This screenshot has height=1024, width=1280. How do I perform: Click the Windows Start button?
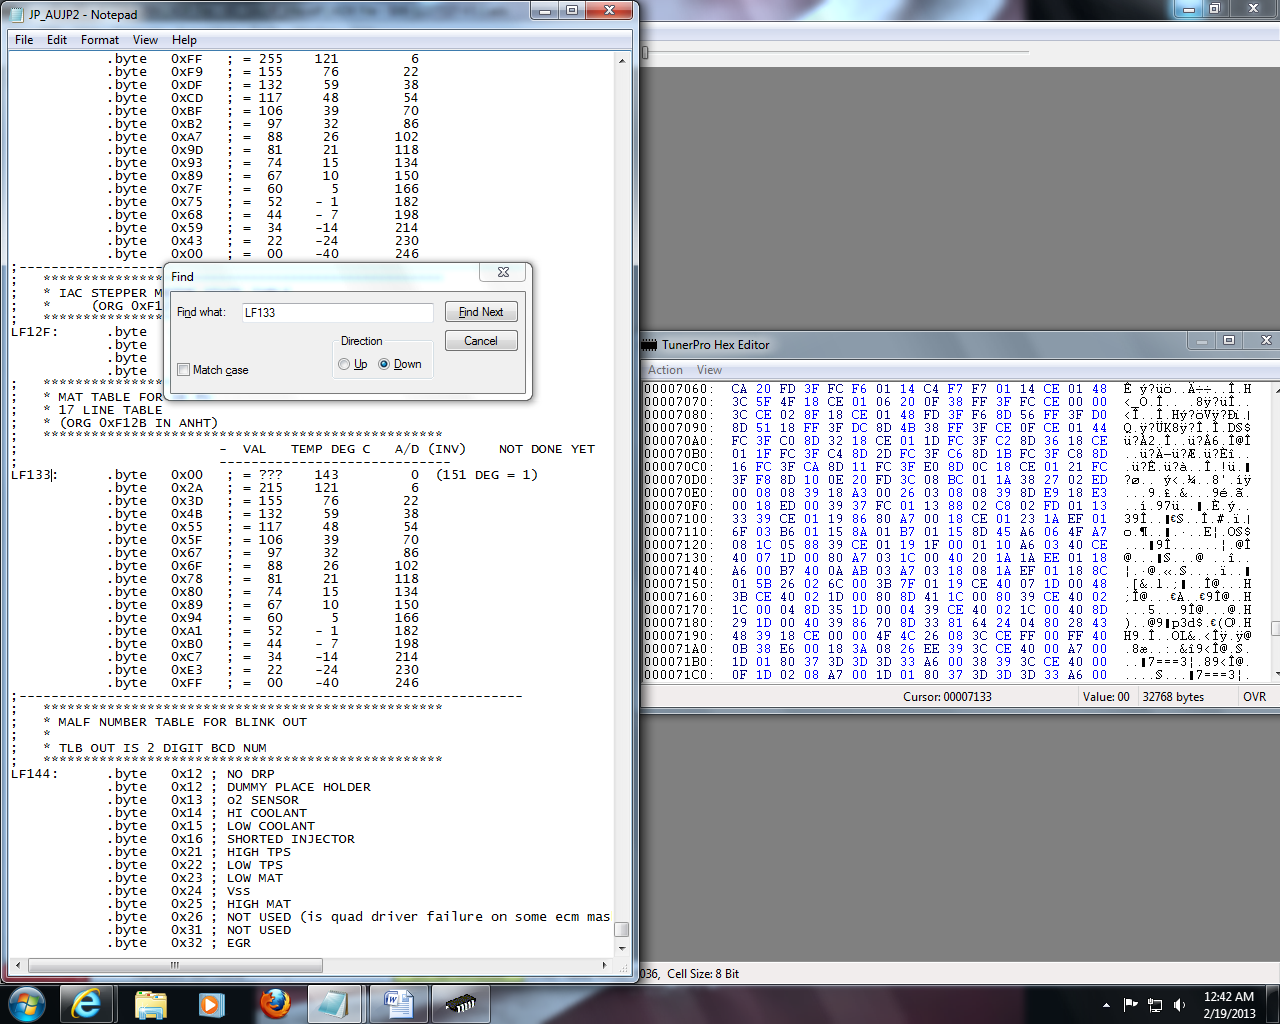(26, 1003)
